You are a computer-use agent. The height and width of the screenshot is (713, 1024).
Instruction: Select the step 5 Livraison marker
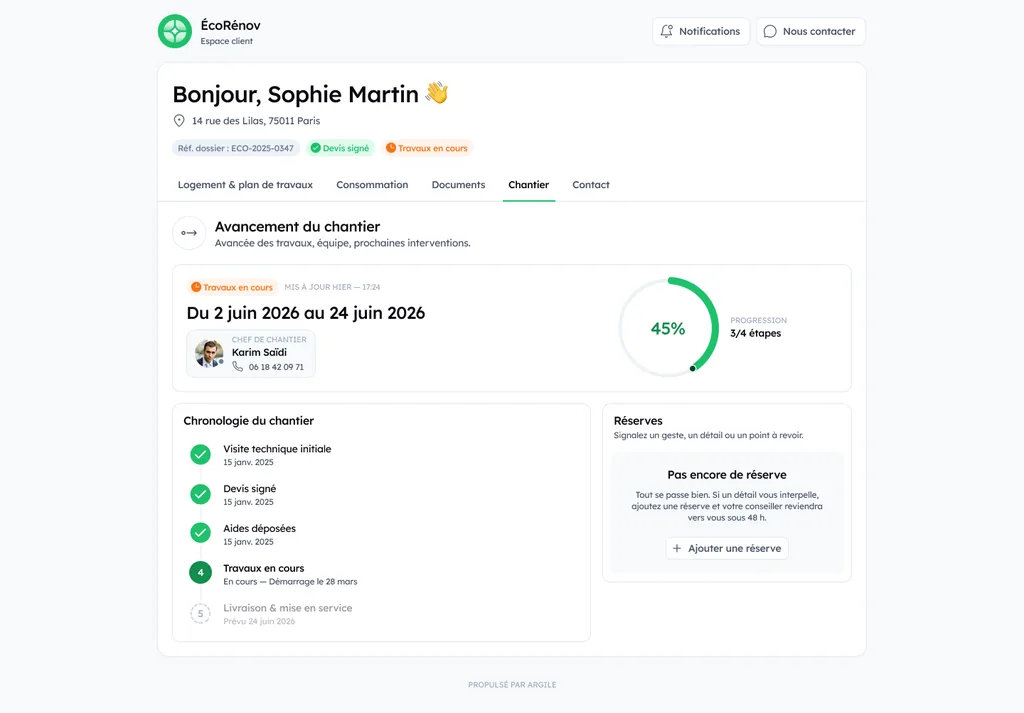click(200, 614)
